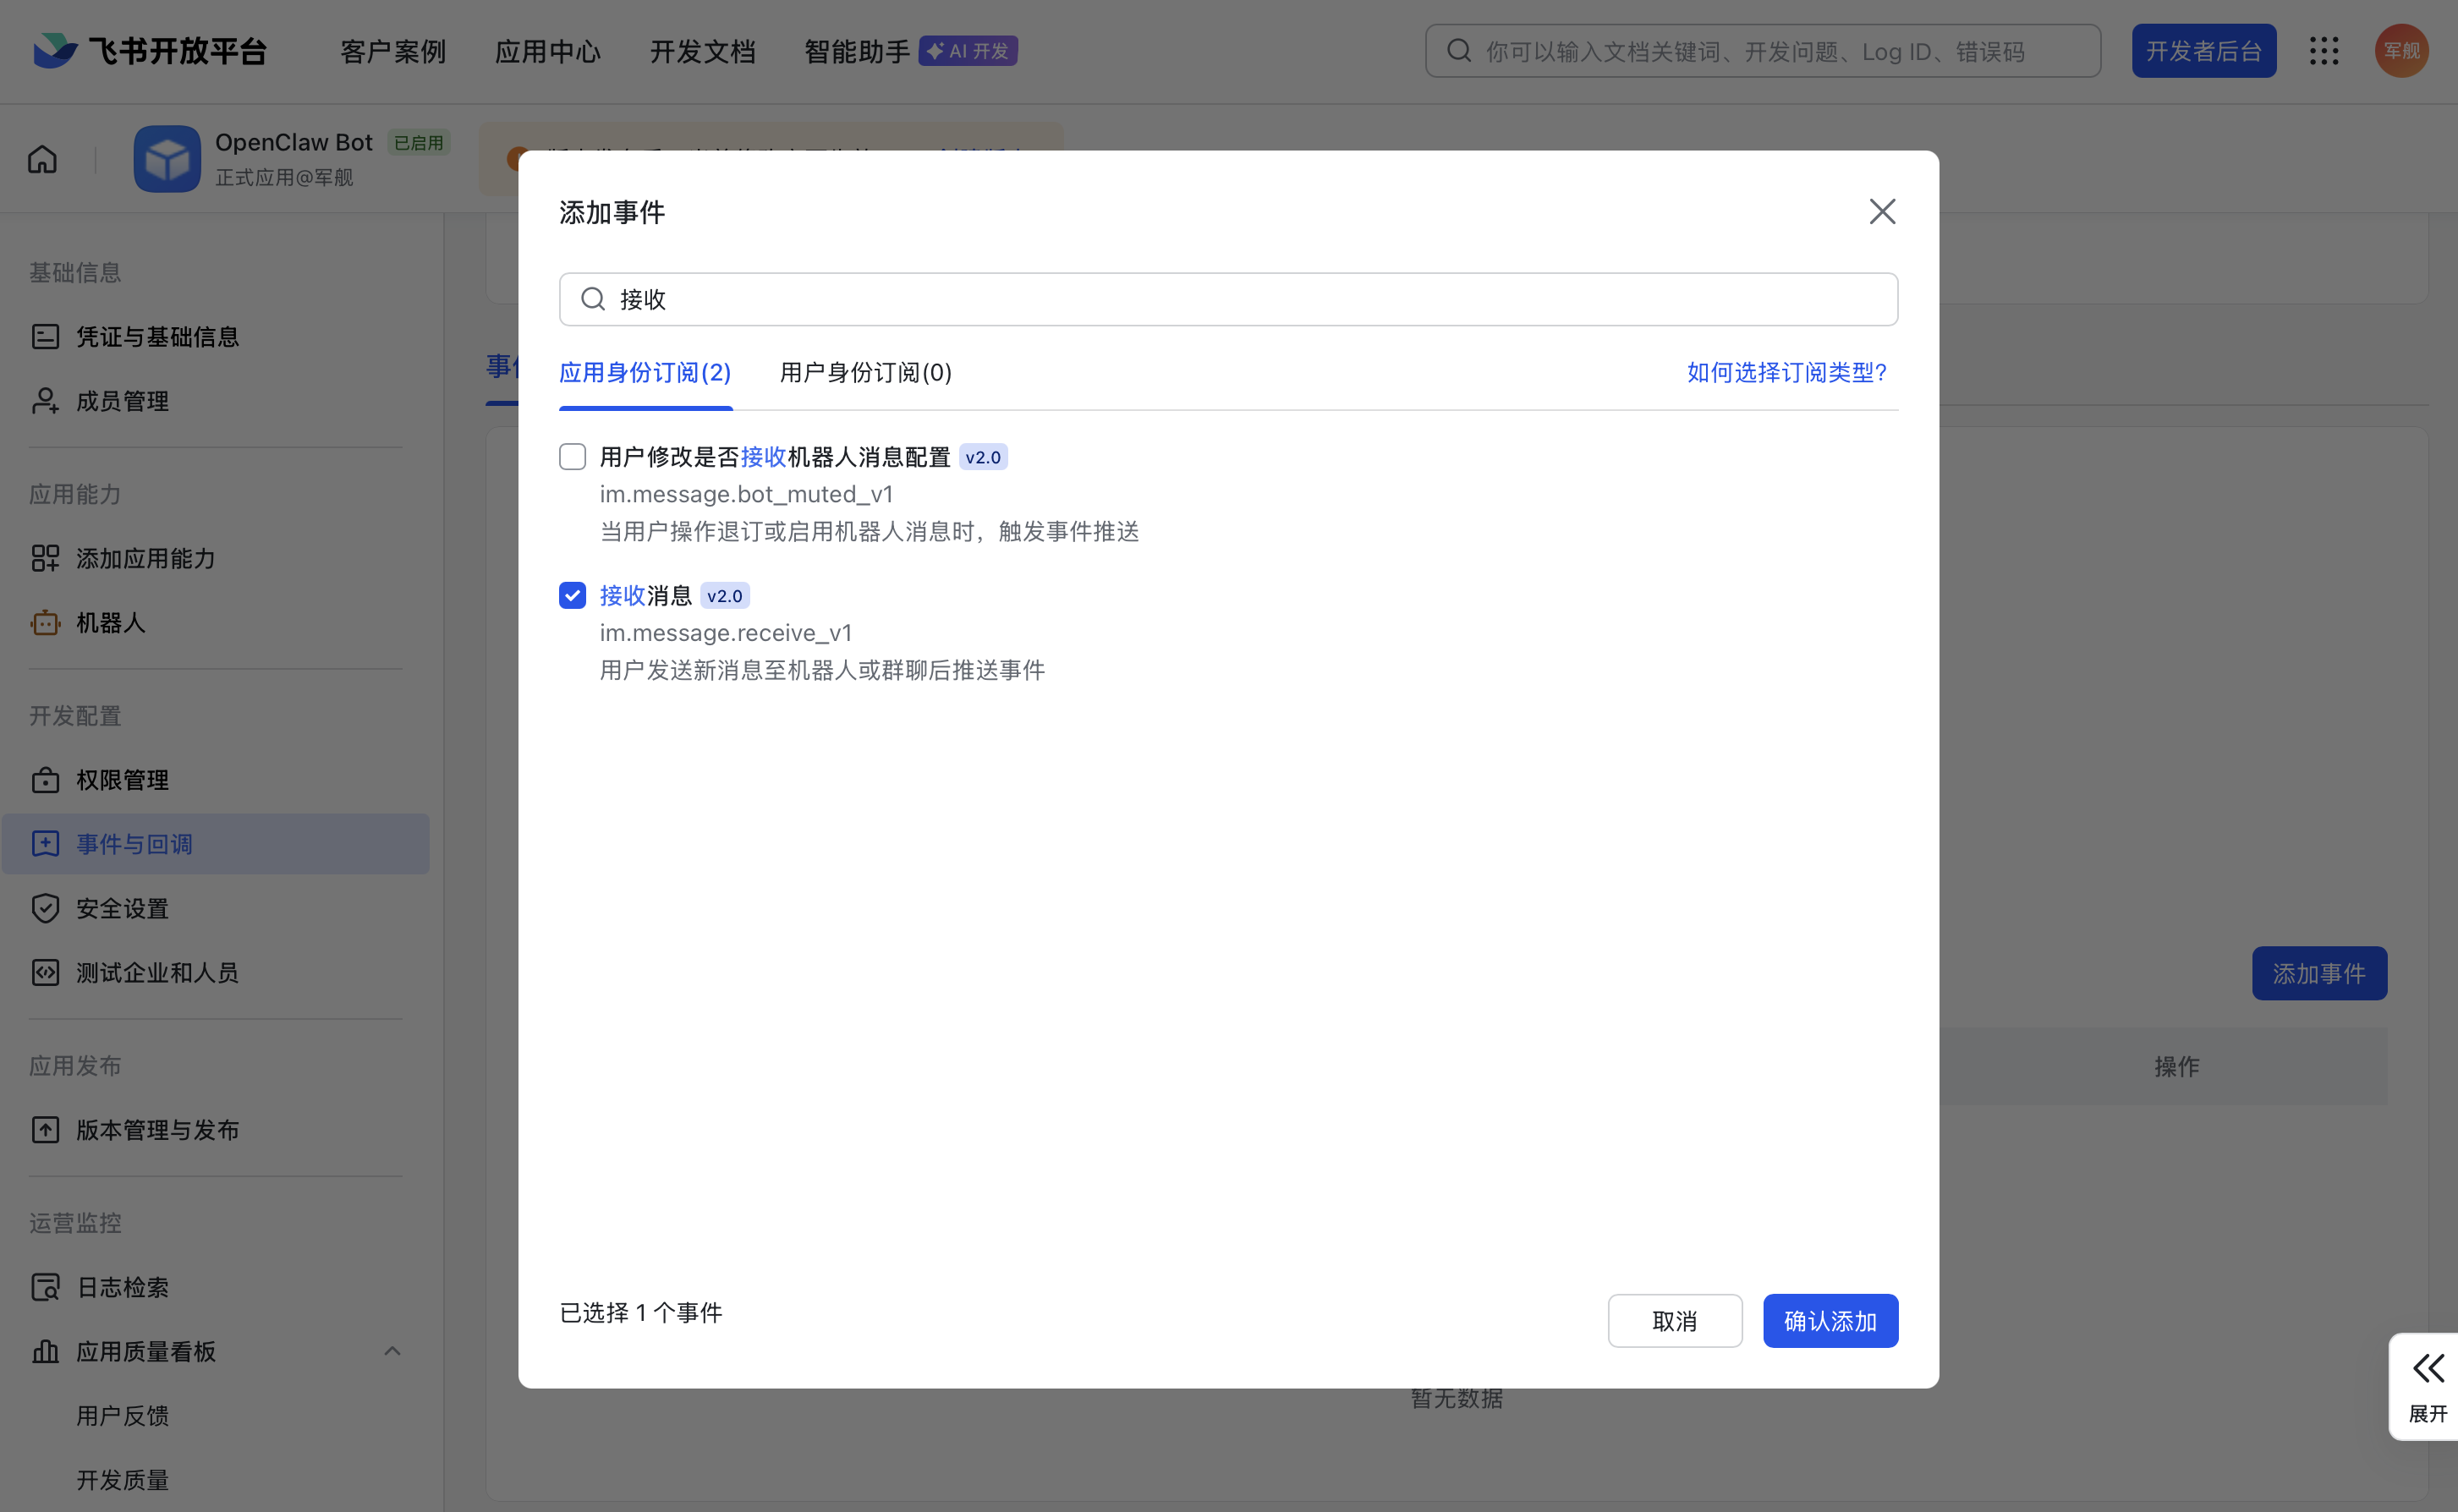Select the 应用身份订阅(2) tab
This screenshot has width=2458, height=1512.
(645, 373)
